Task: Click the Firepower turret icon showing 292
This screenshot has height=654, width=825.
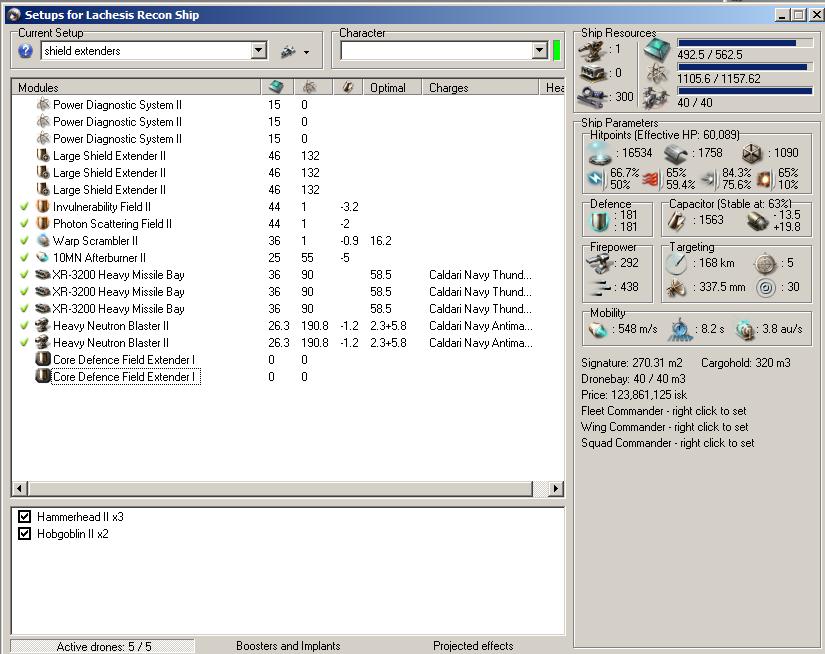Action: [599, 263]
